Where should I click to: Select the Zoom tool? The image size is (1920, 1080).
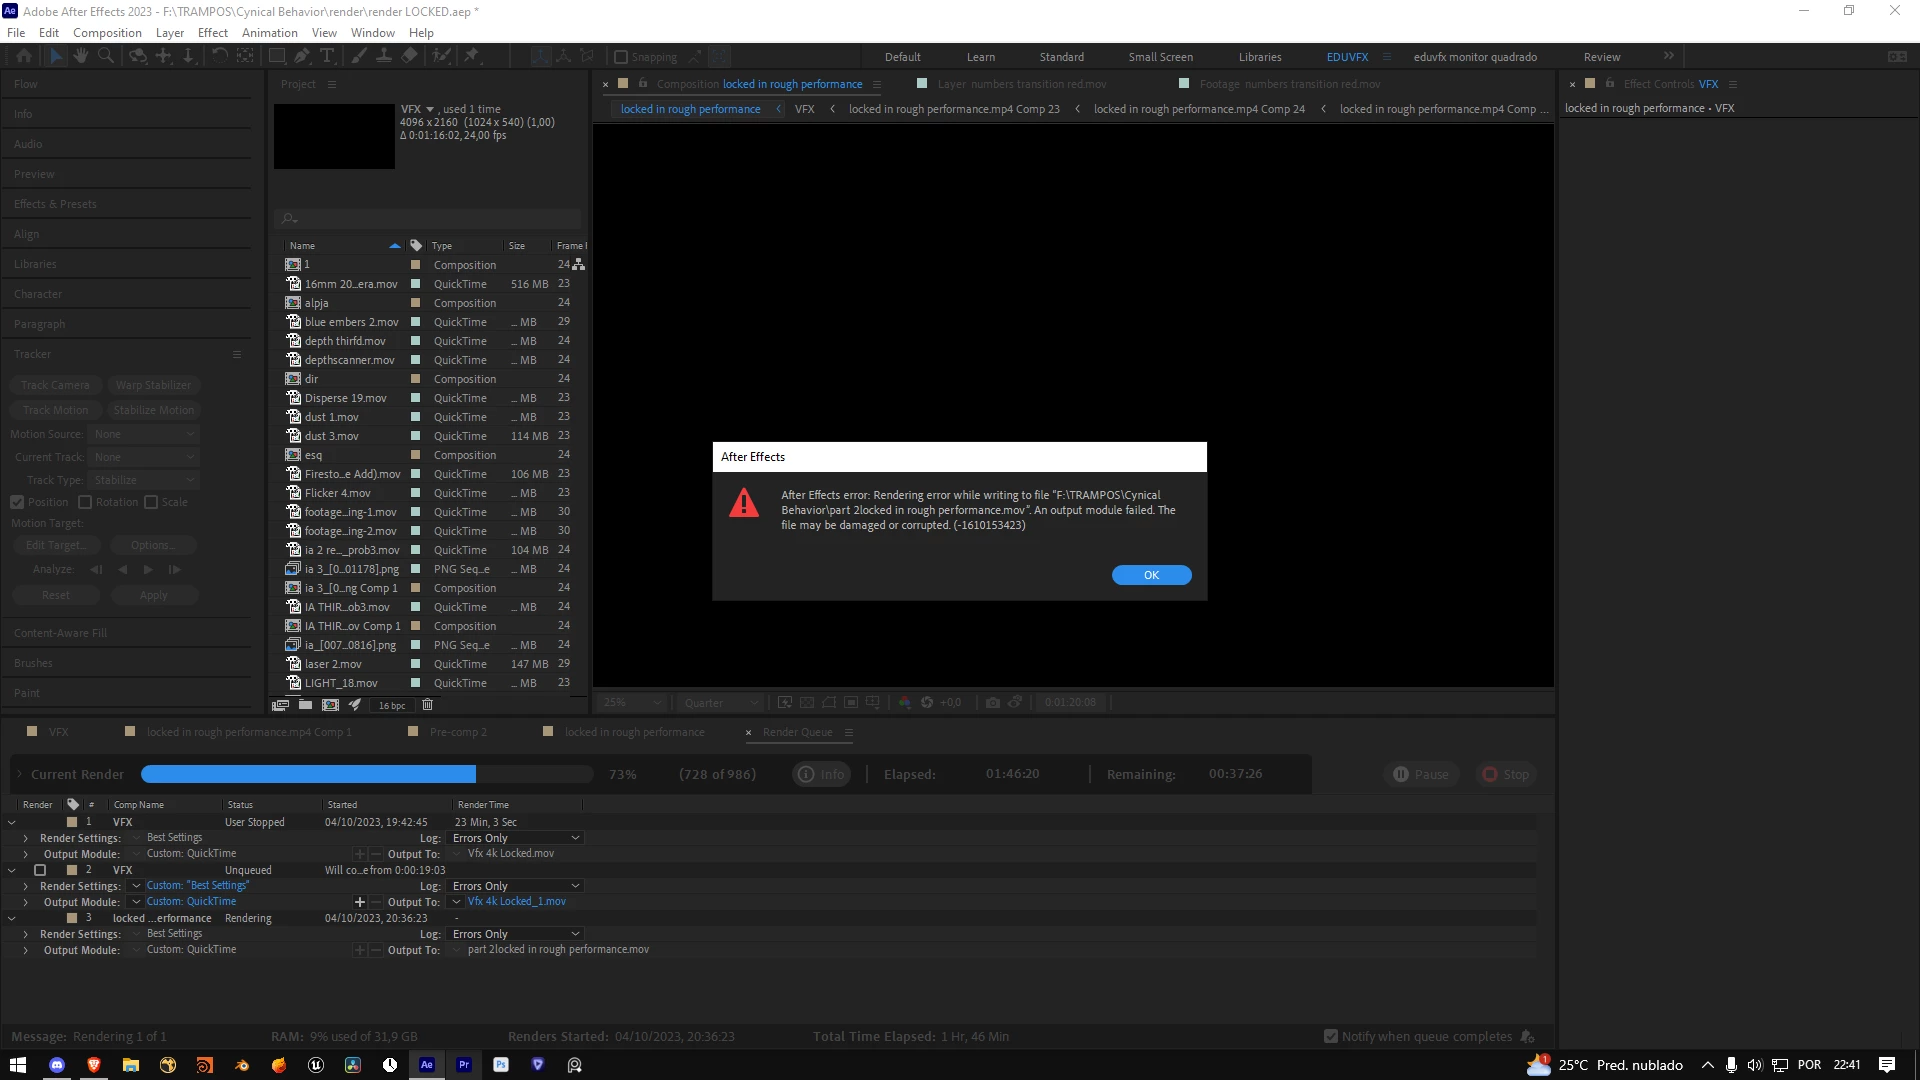[x=105, y=56]
